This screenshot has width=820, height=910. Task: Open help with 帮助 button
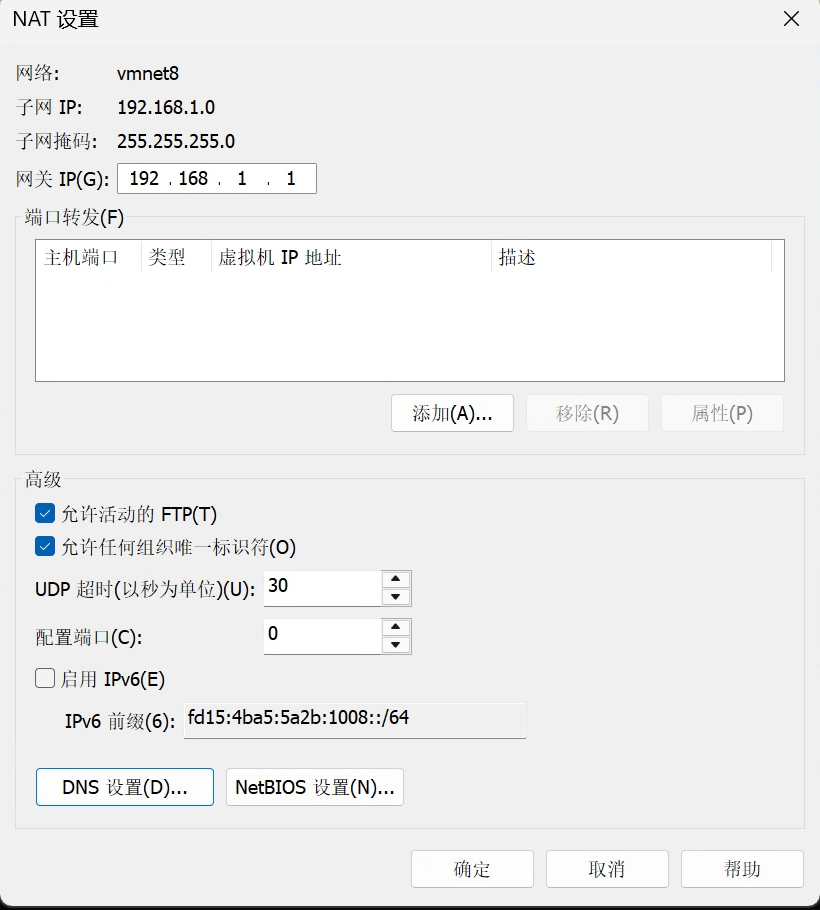tap(742, 869)
